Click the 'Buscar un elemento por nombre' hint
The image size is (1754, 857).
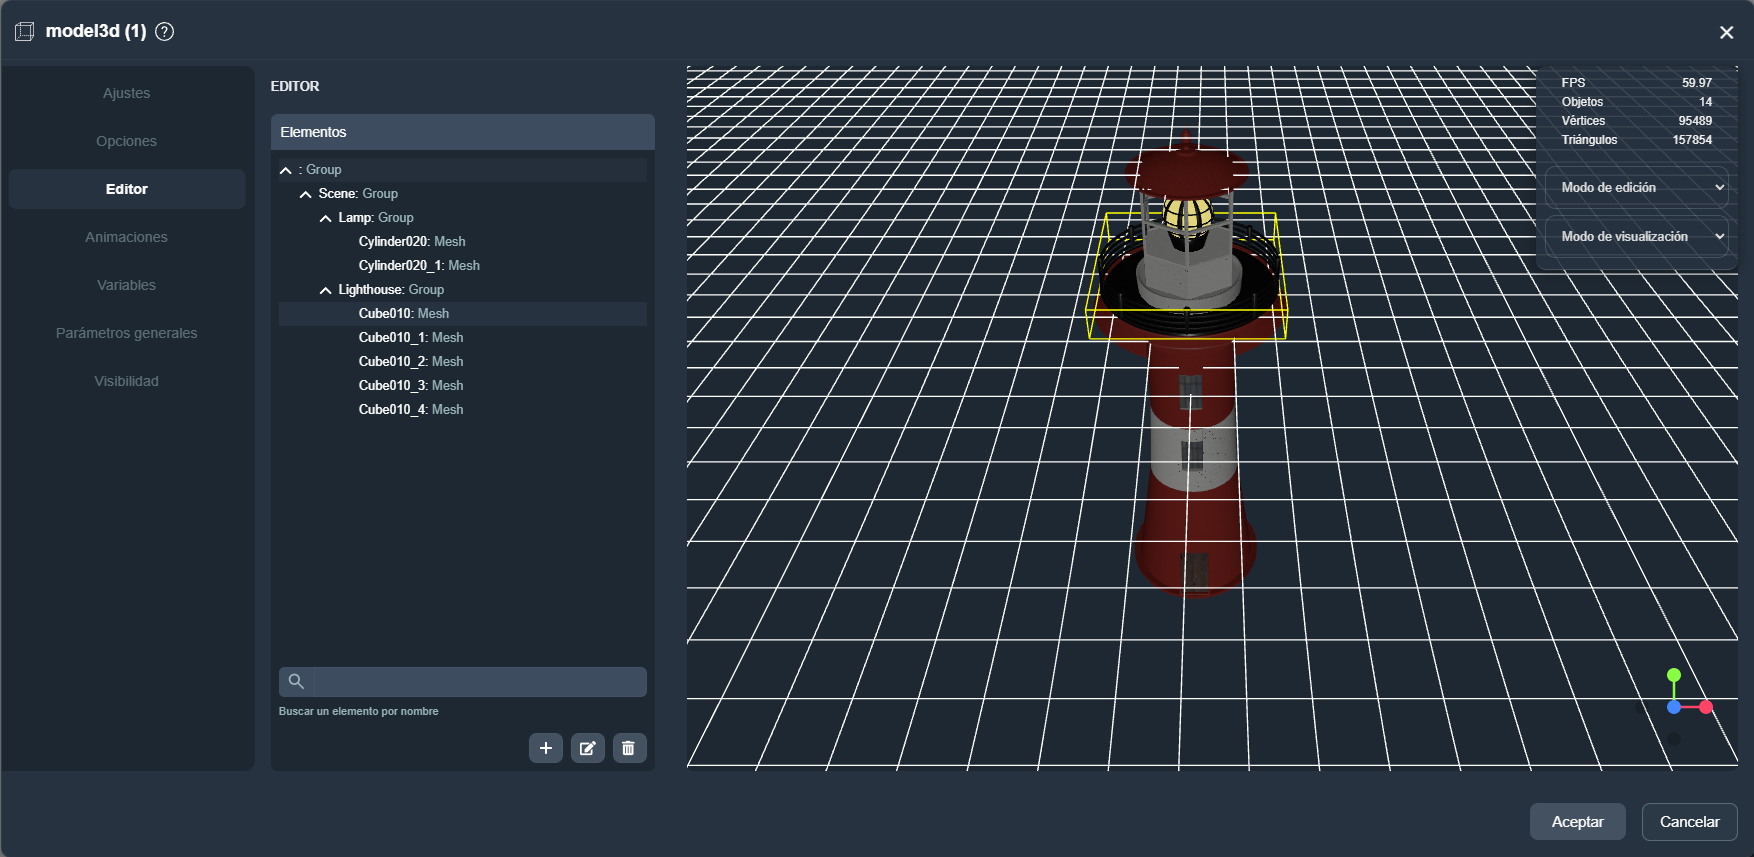tap(358, 711)
